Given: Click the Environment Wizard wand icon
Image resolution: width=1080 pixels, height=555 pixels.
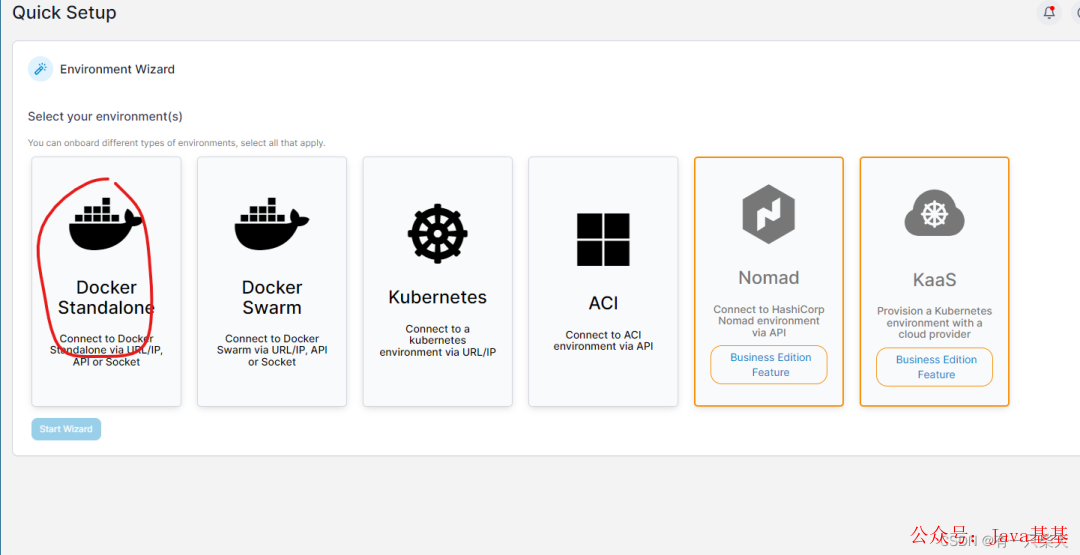Looking at the screenshot, I should tap(40, 69).
